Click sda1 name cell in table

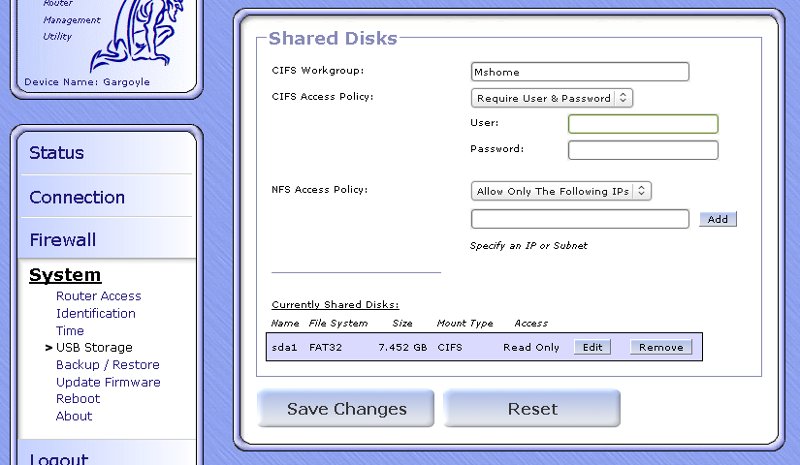tap(284, 348)
